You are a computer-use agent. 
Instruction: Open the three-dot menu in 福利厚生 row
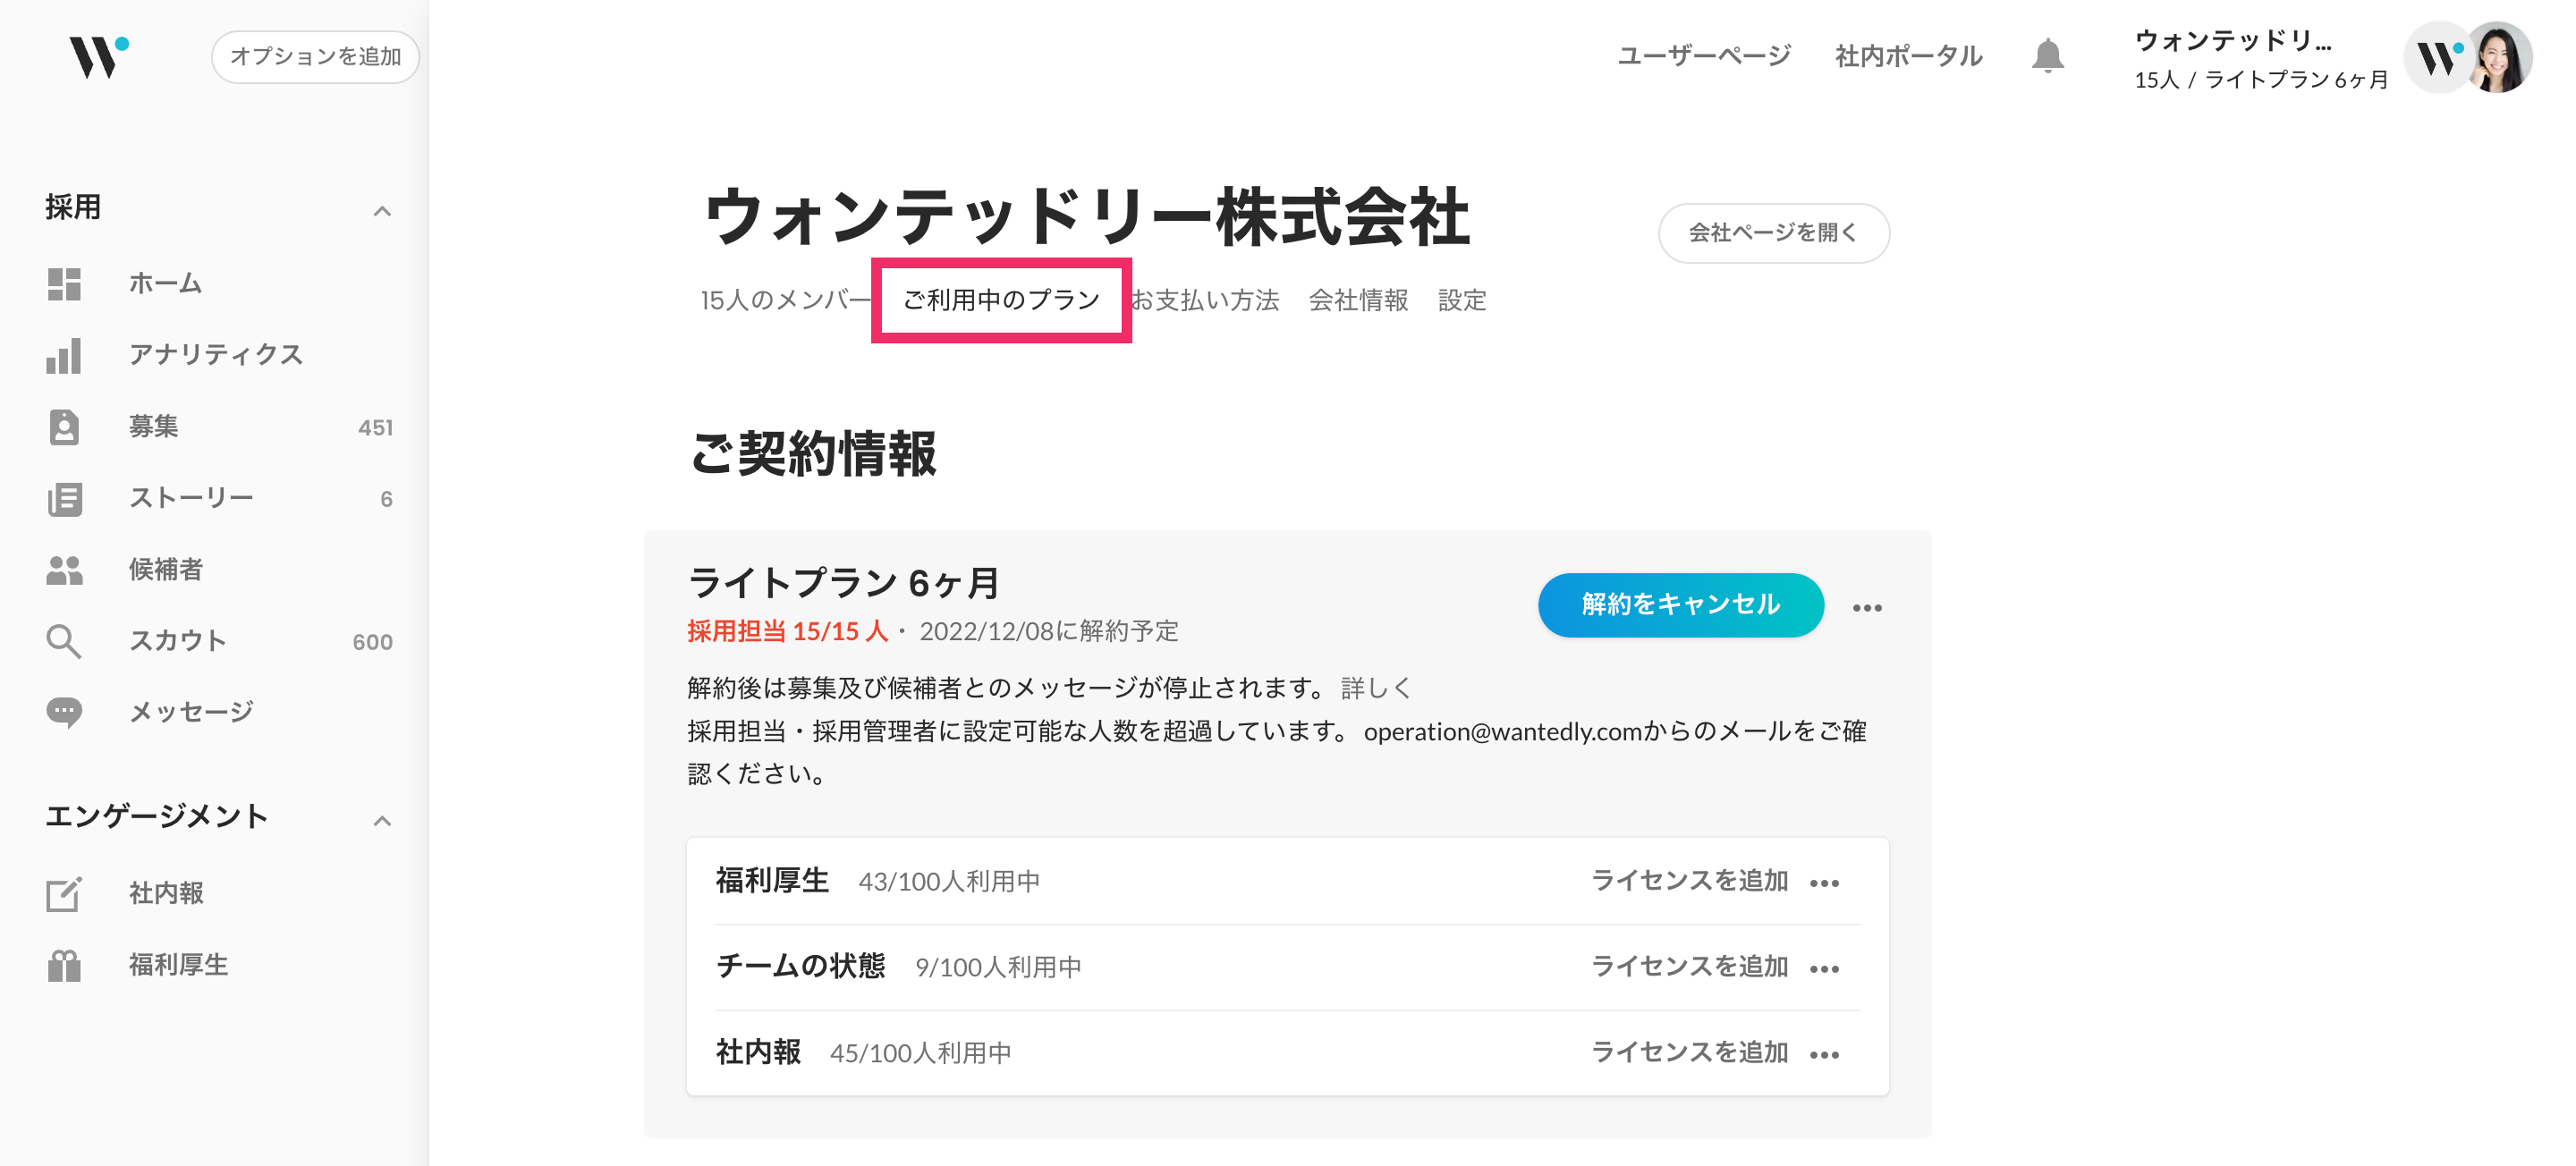click(x=1824, y=883)
